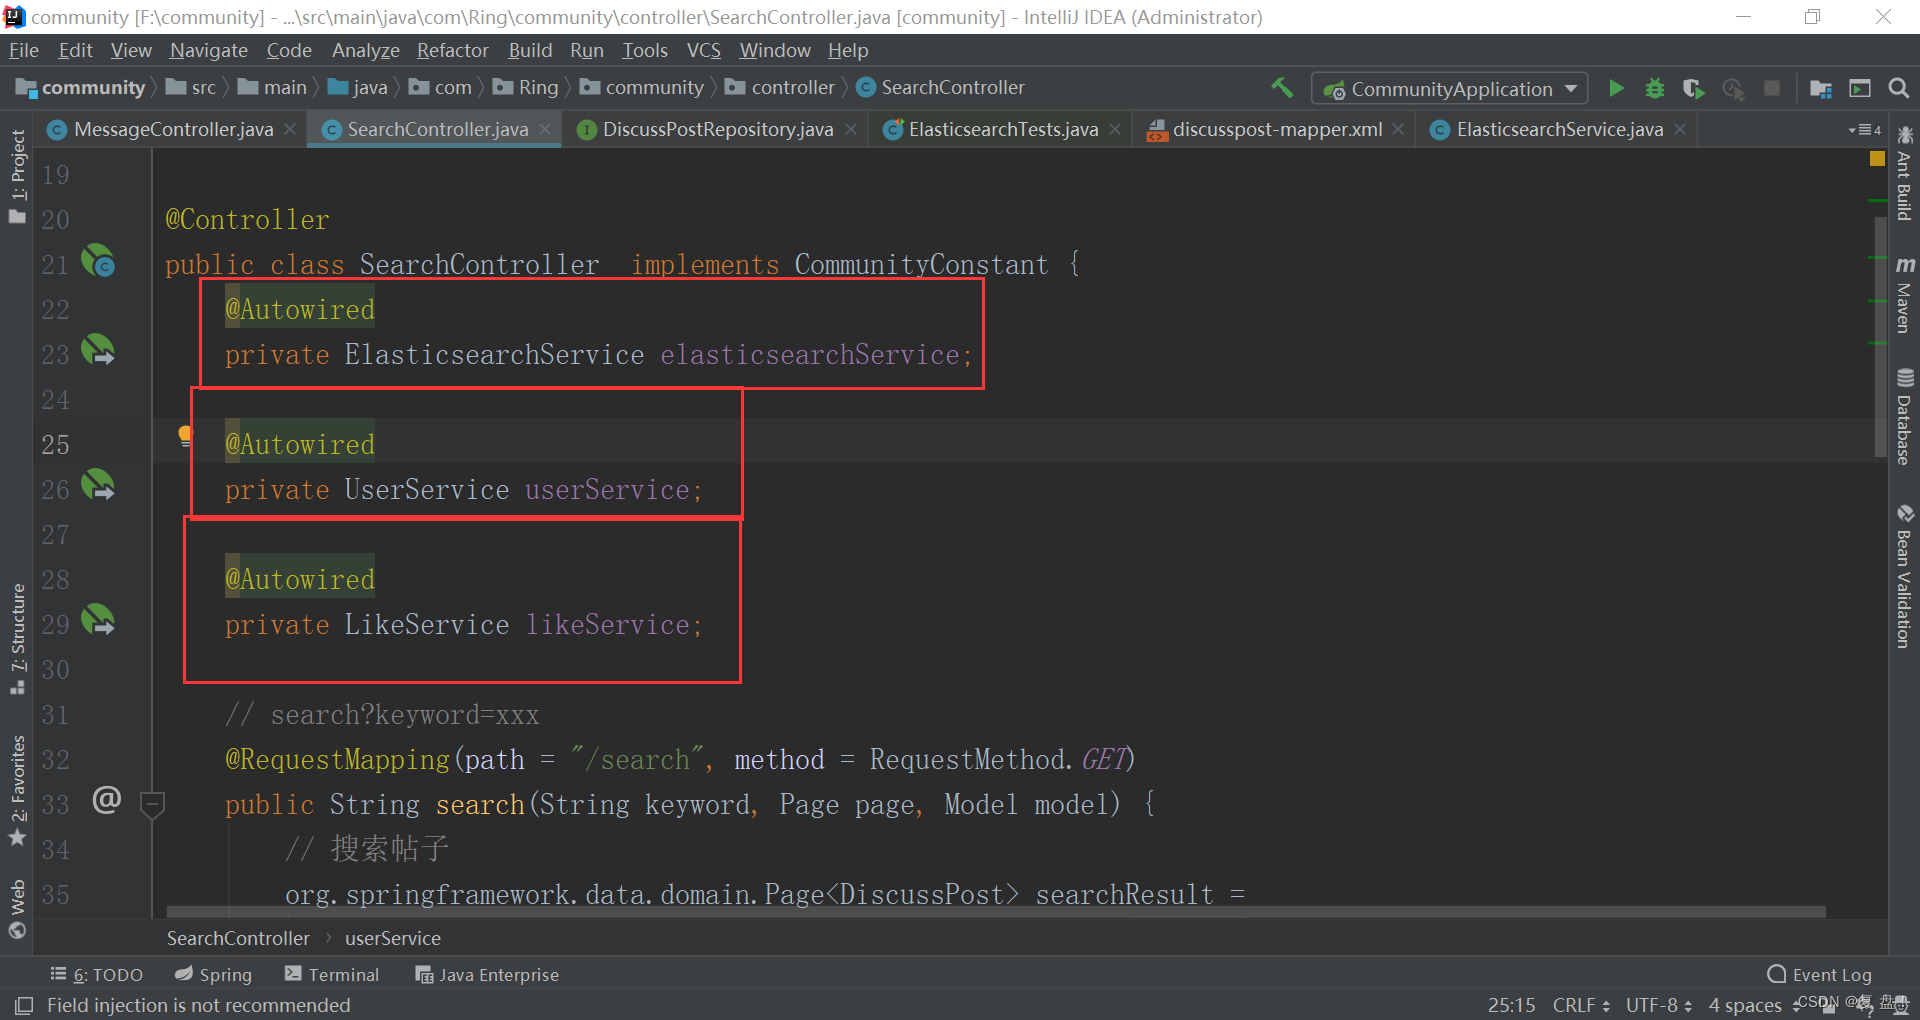Change file encoding UTF-8 in status bar
The width and height of the screenshot is (1920, 1020).
click(1658, 1005)
